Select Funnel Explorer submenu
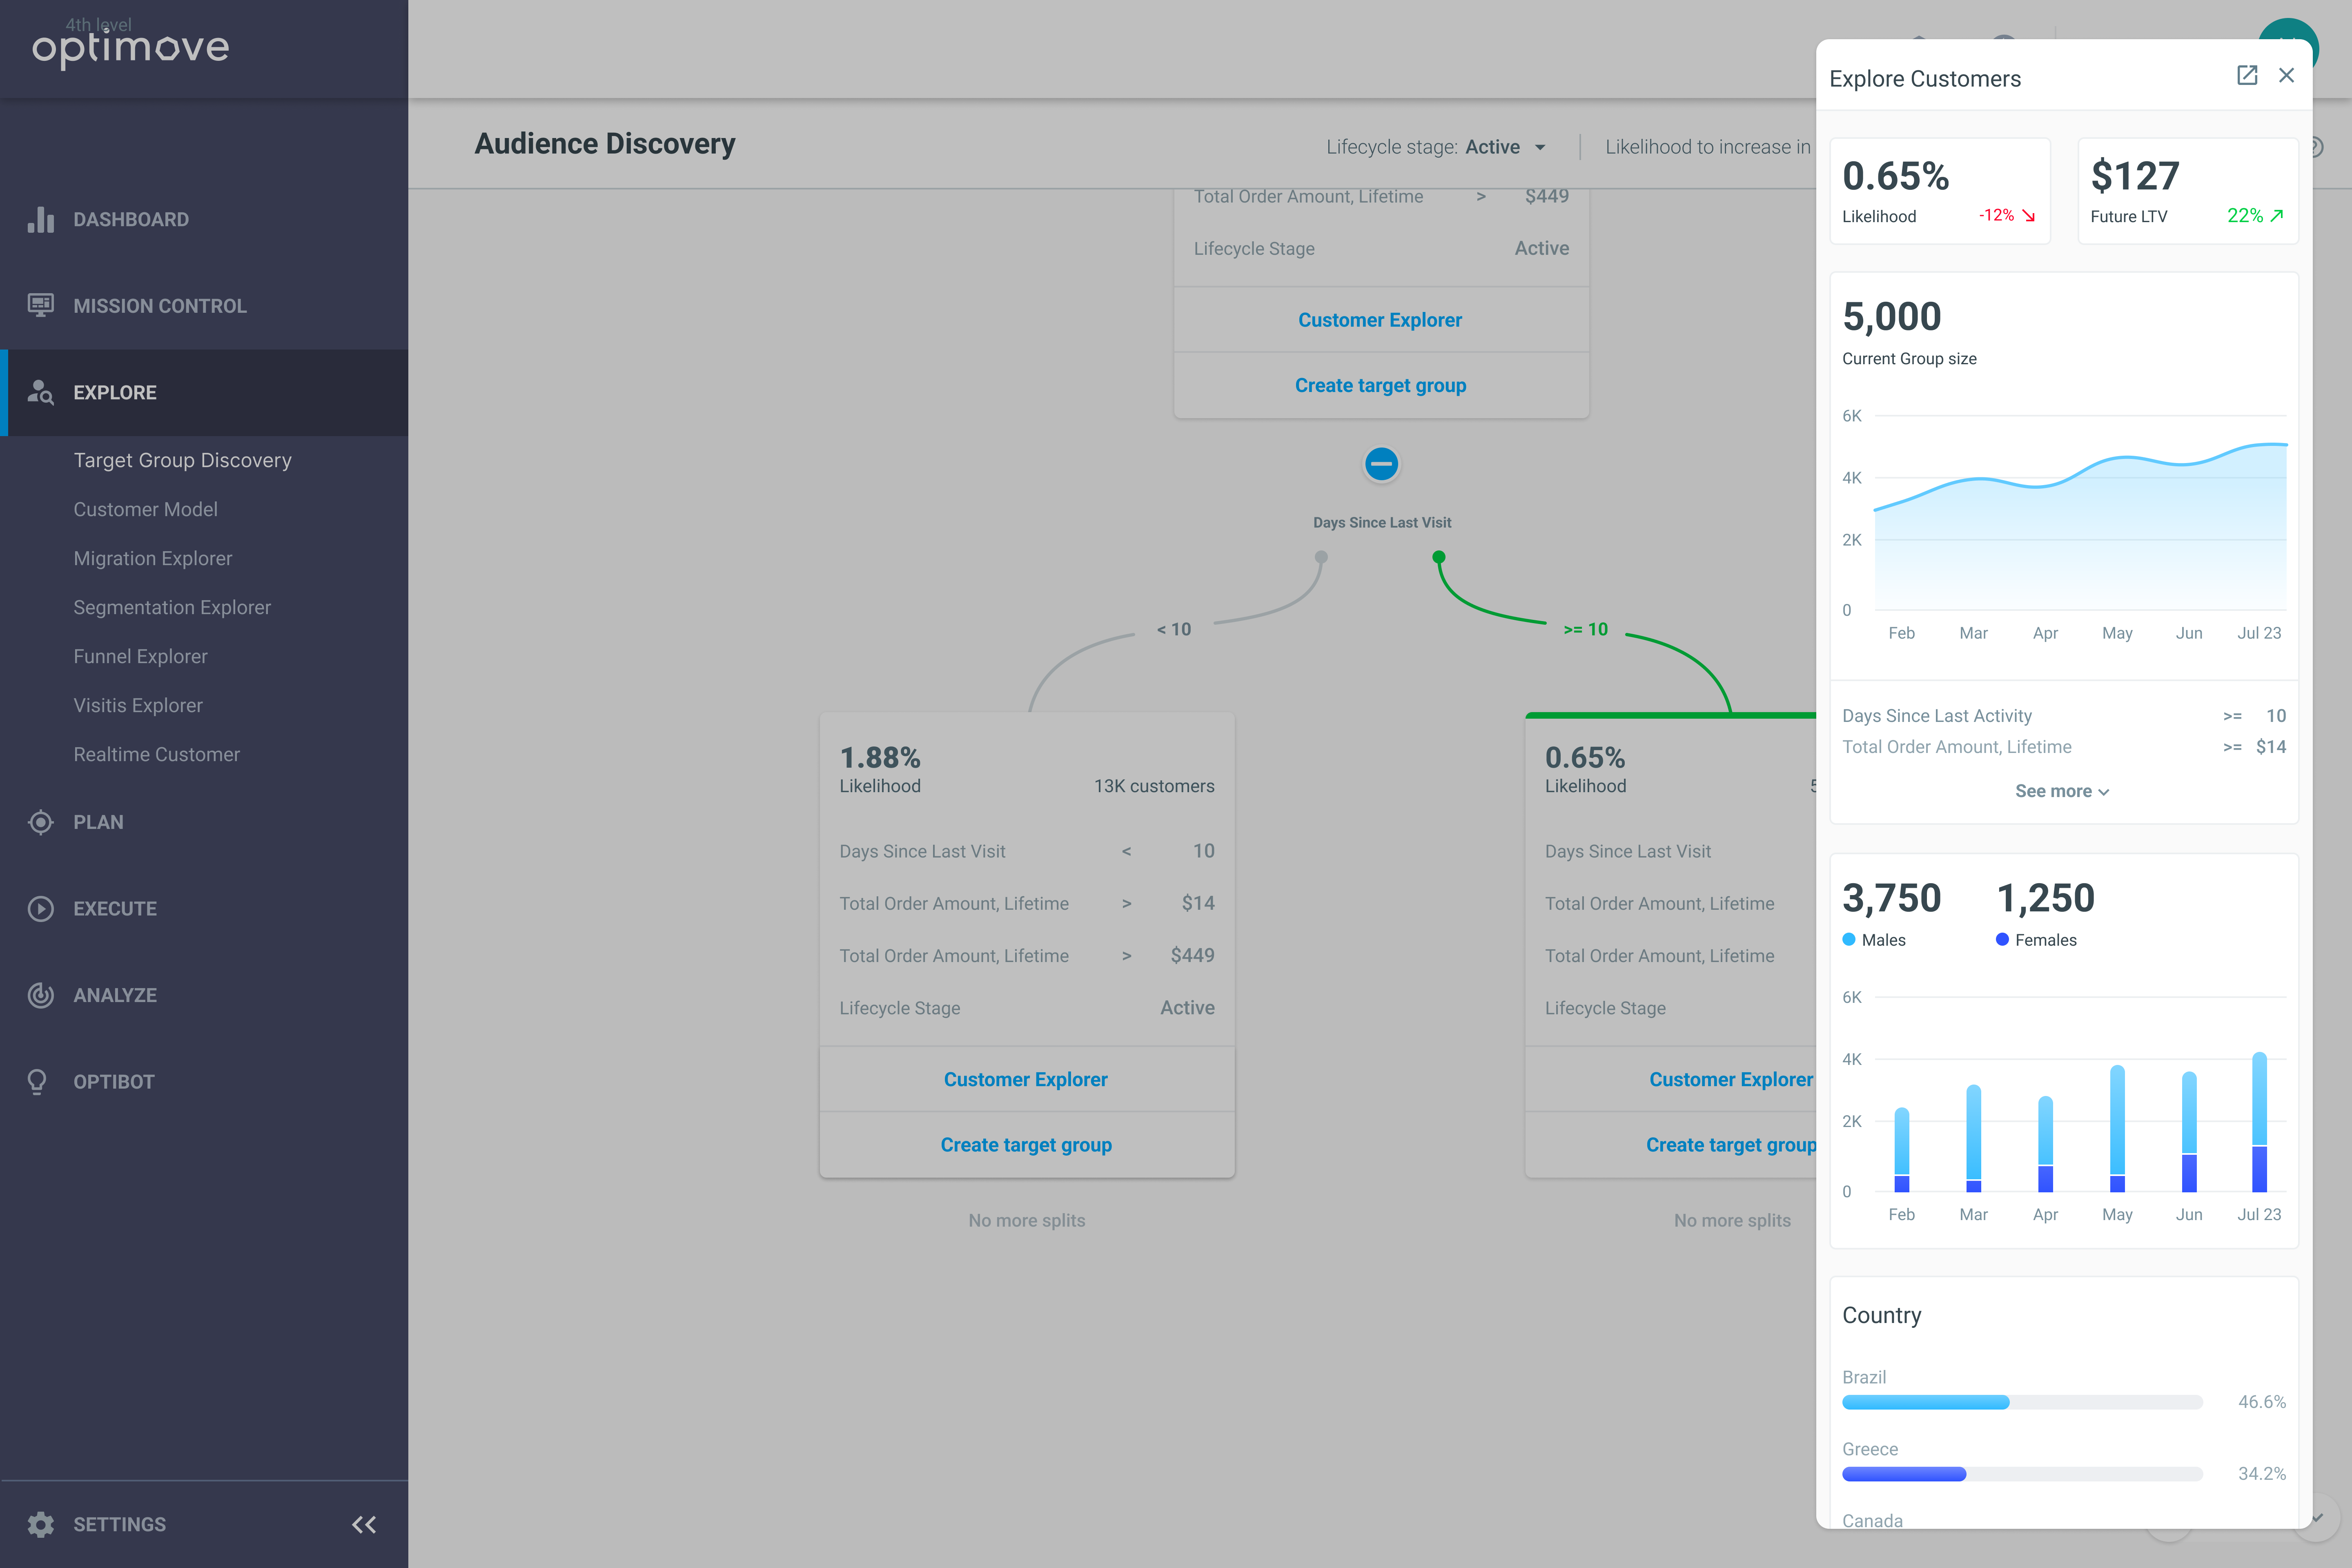Screen dimensions: 2352x1568 (140, 656)
